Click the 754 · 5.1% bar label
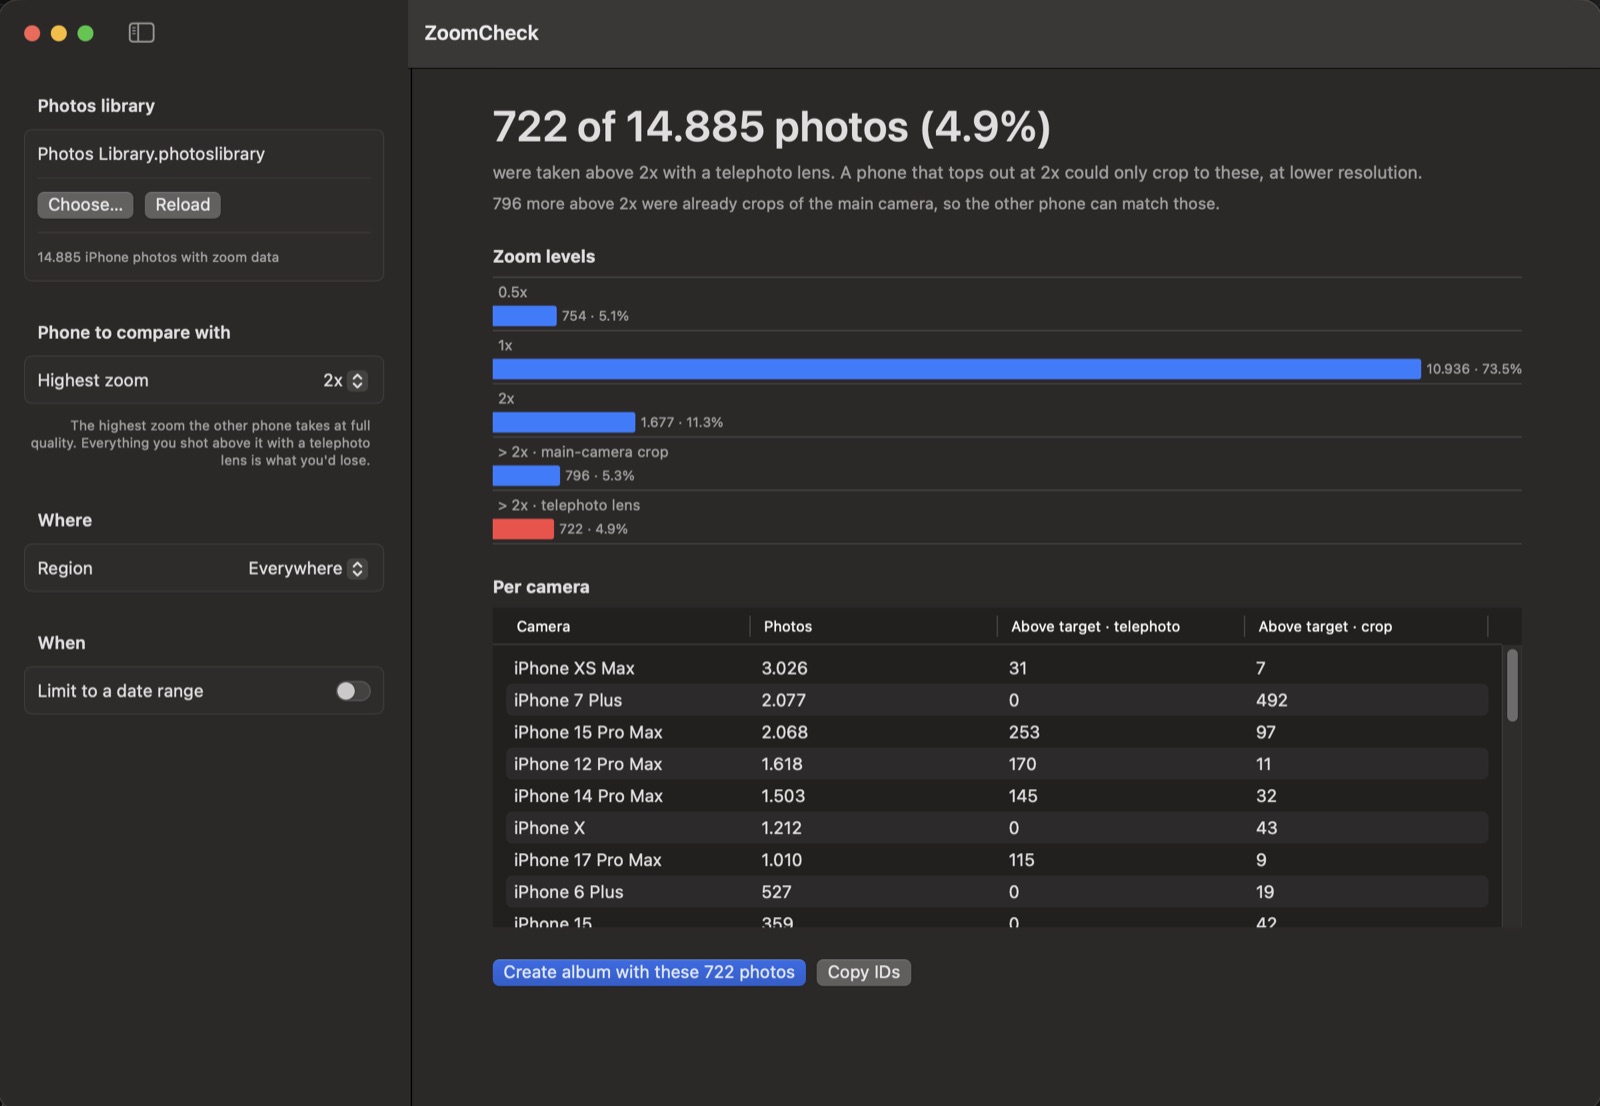 (x=595, y=316)
